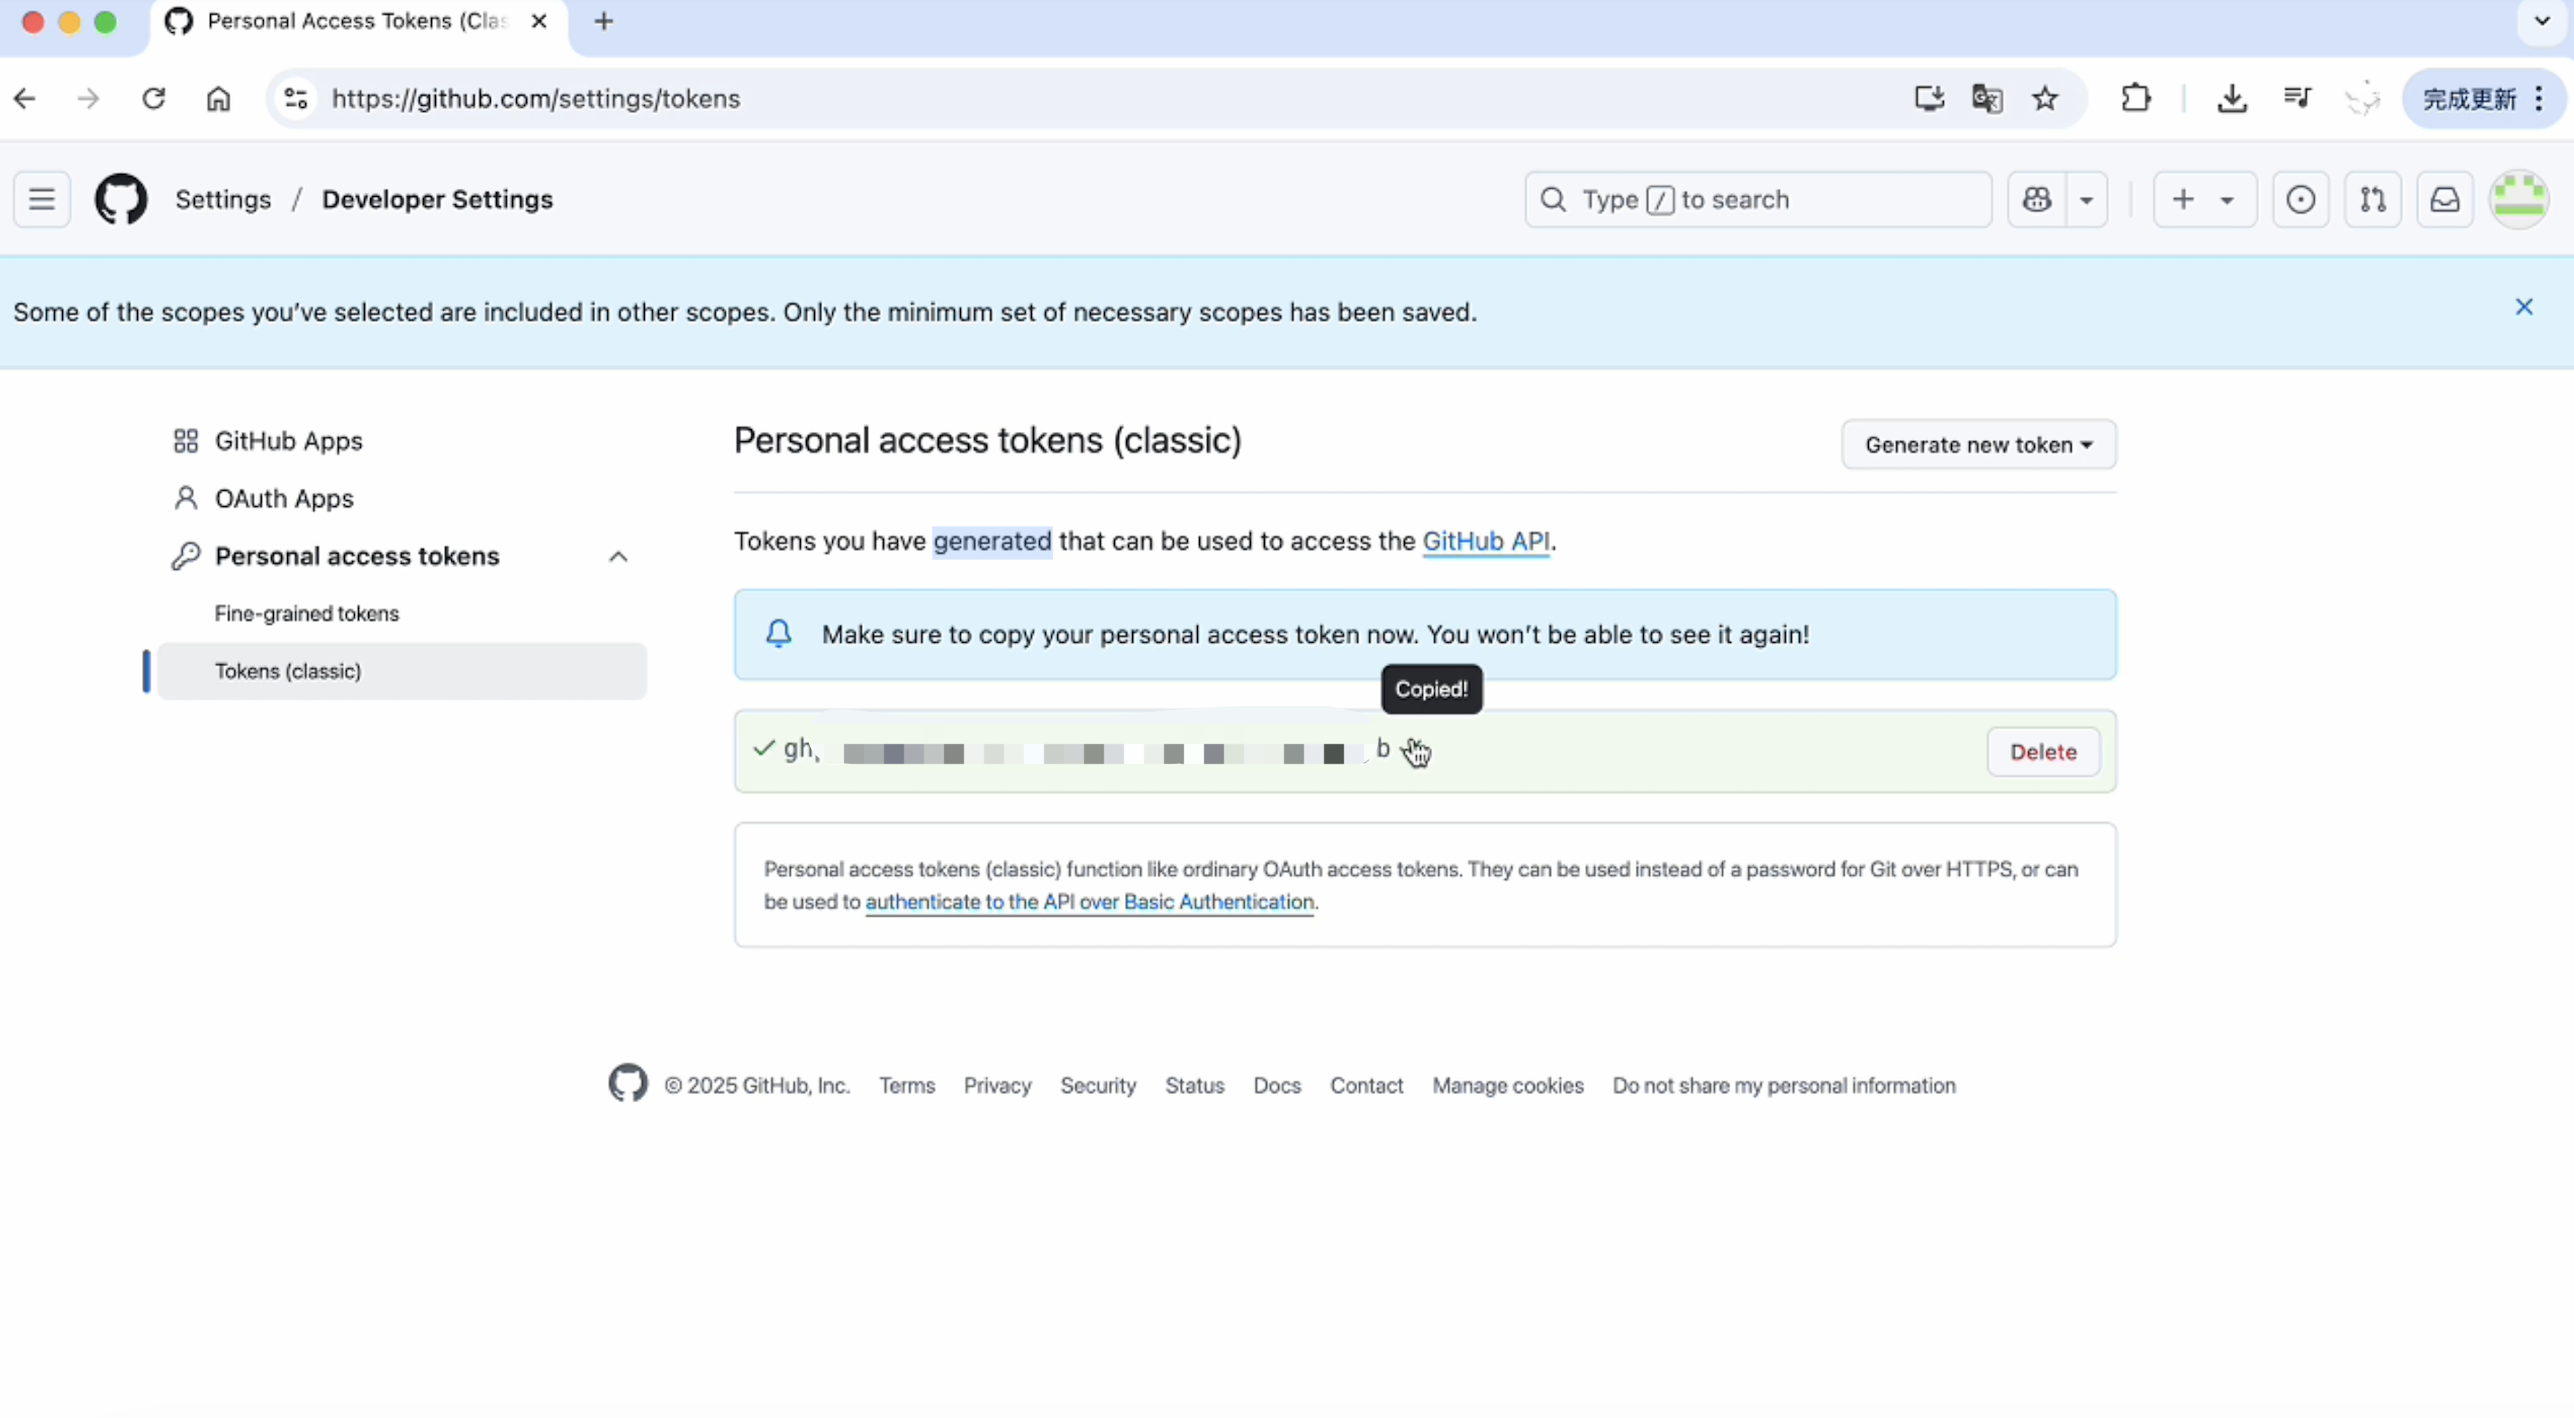Go back to the previous page

click(x=25, y=98)
